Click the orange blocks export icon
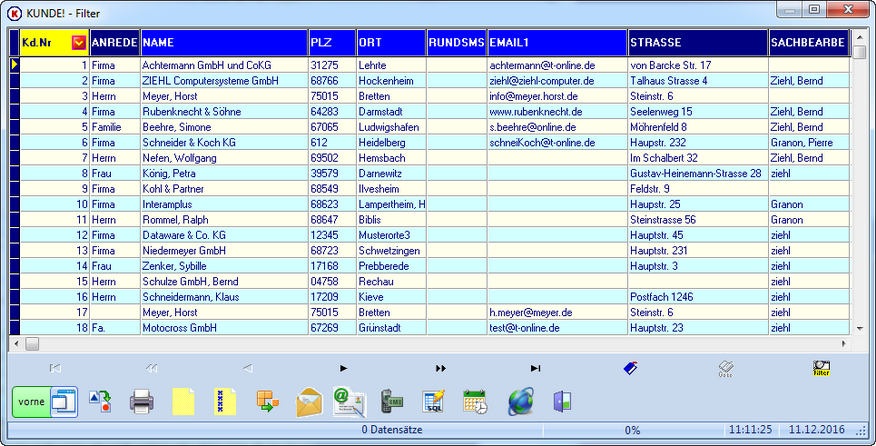This screenshot has height=446, width=876. pyautogui.click(x=268, y=402)
